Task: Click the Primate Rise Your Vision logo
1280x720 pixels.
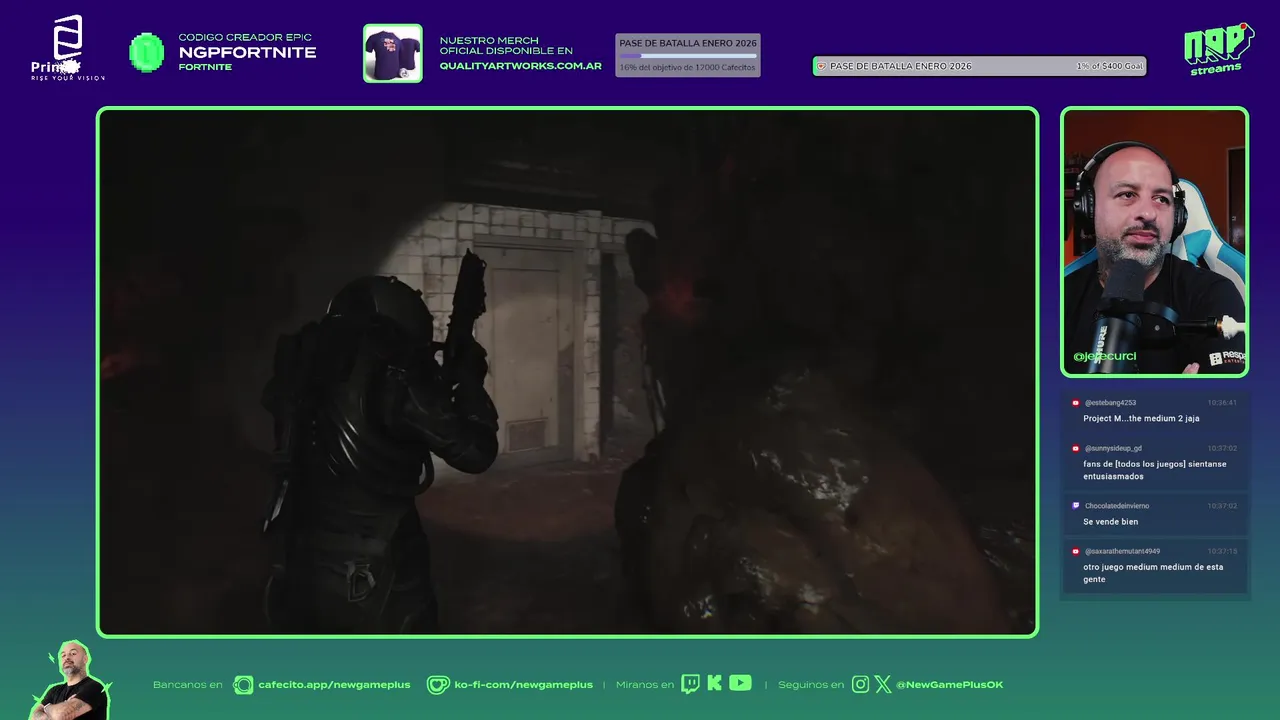Action: [67, 48]
